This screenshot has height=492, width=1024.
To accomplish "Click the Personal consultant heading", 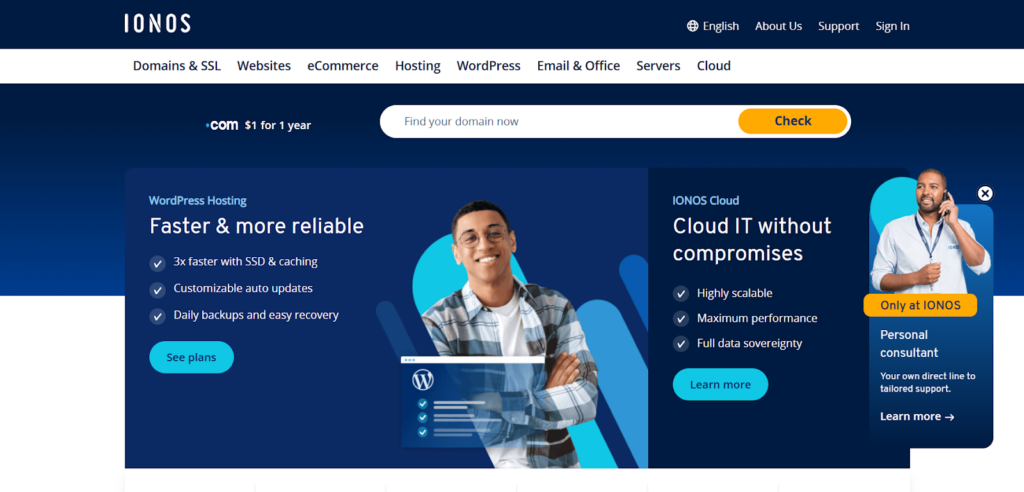I will [909, 344].
